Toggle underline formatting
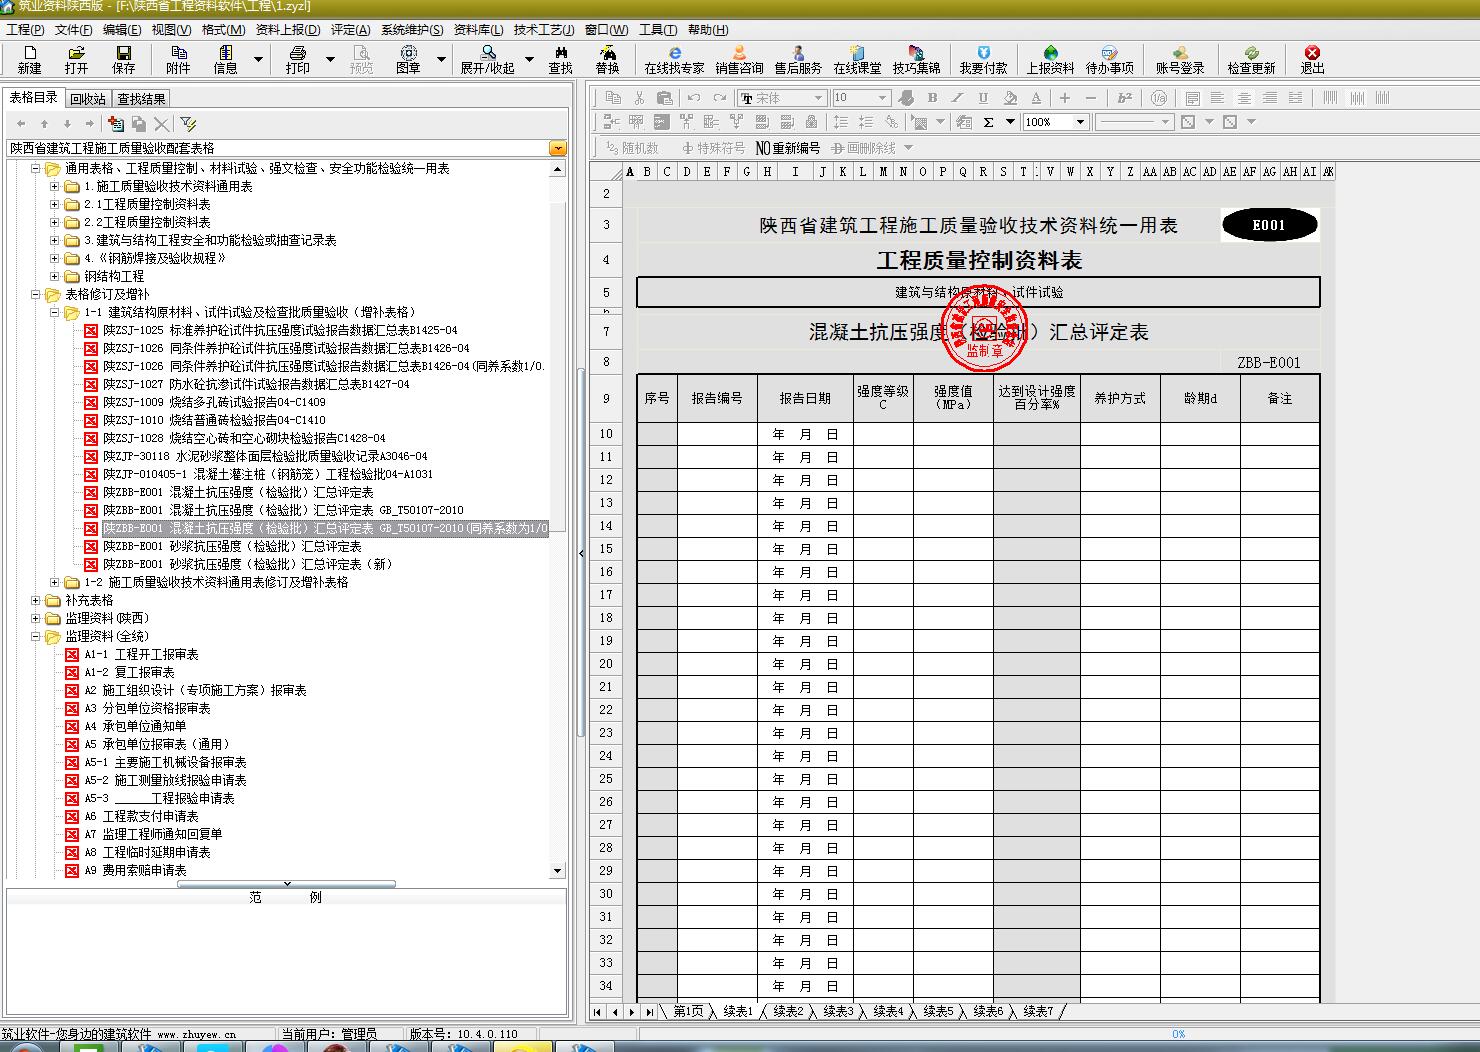 (x=983, y=98)
